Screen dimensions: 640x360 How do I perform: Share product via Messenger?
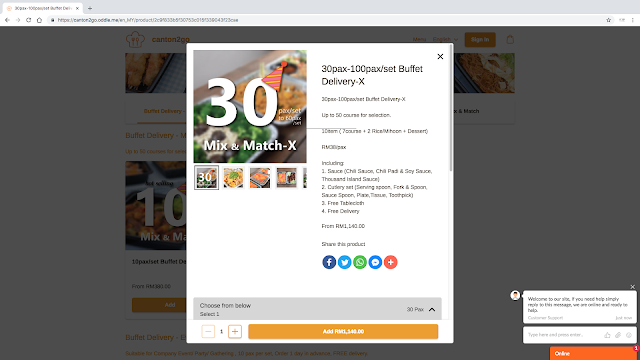375,262
